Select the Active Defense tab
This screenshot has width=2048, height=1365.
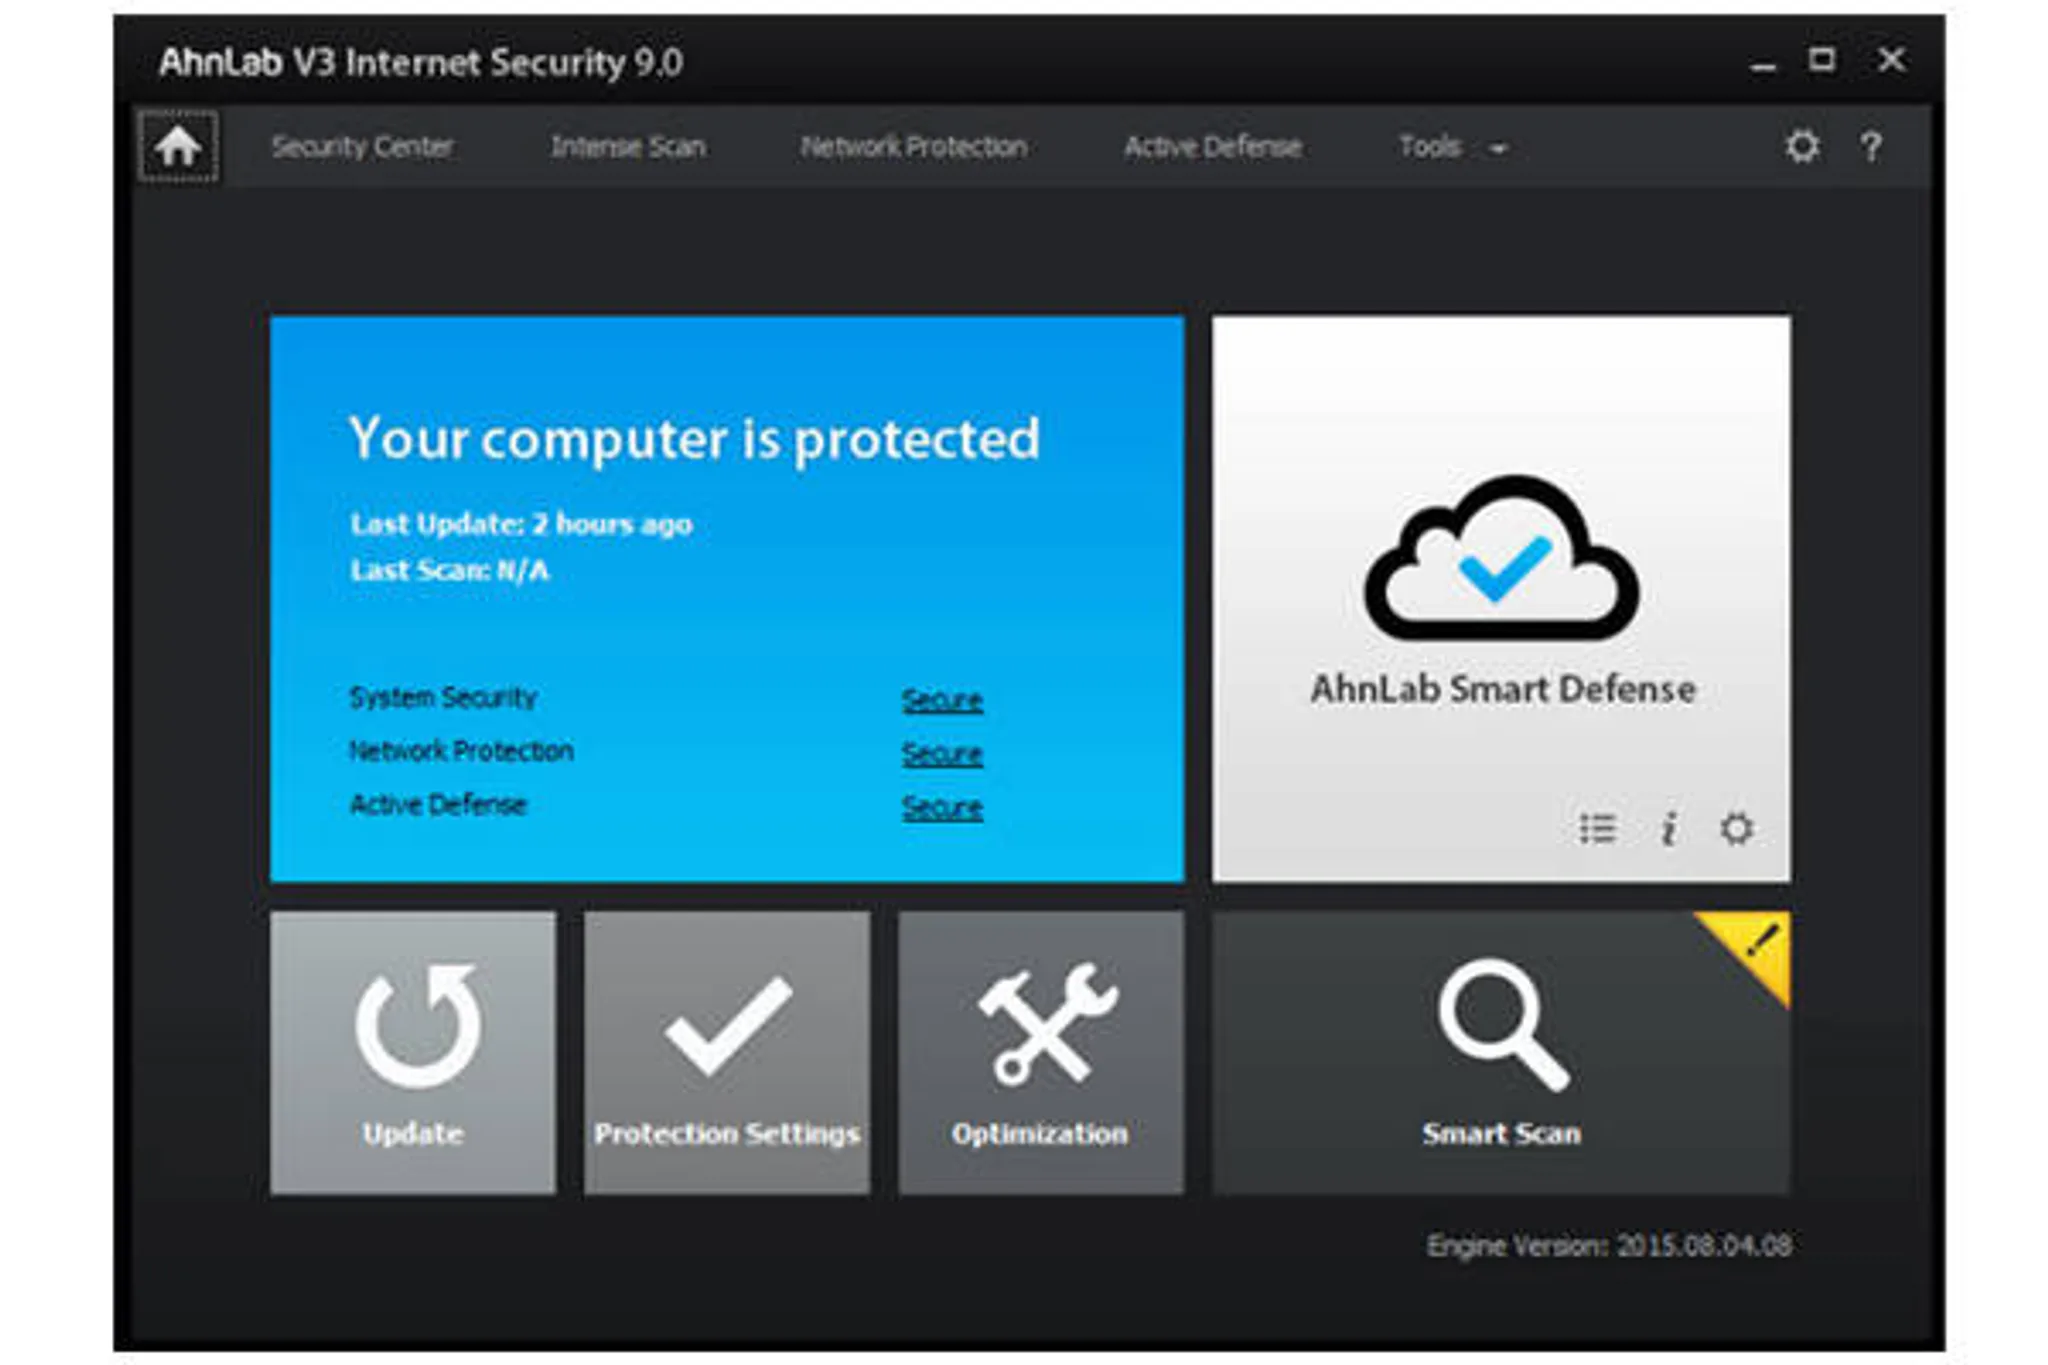tap(1213, 147)
